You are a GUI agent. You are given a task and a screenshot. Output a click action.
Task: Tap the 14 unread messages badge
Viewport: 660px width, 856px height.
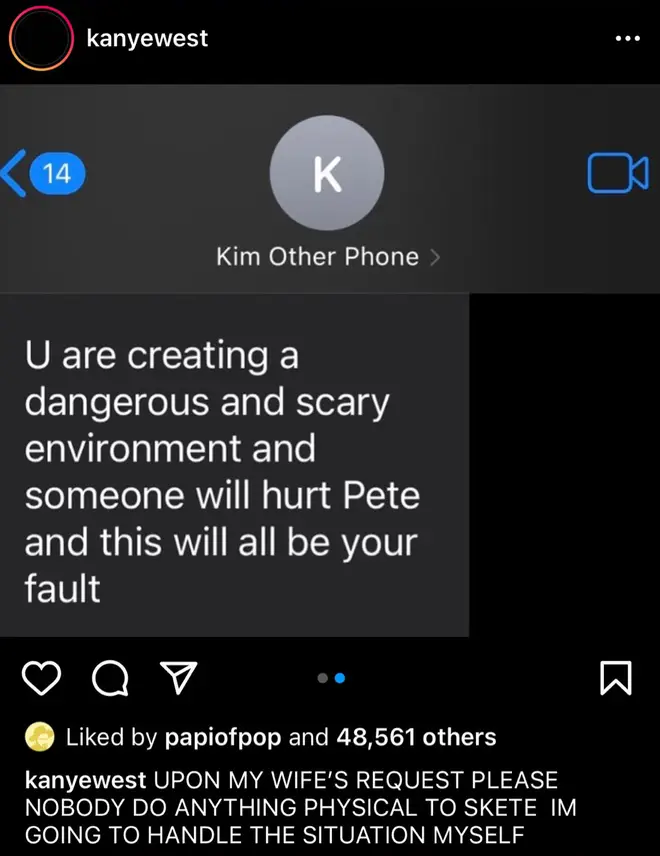57,174
